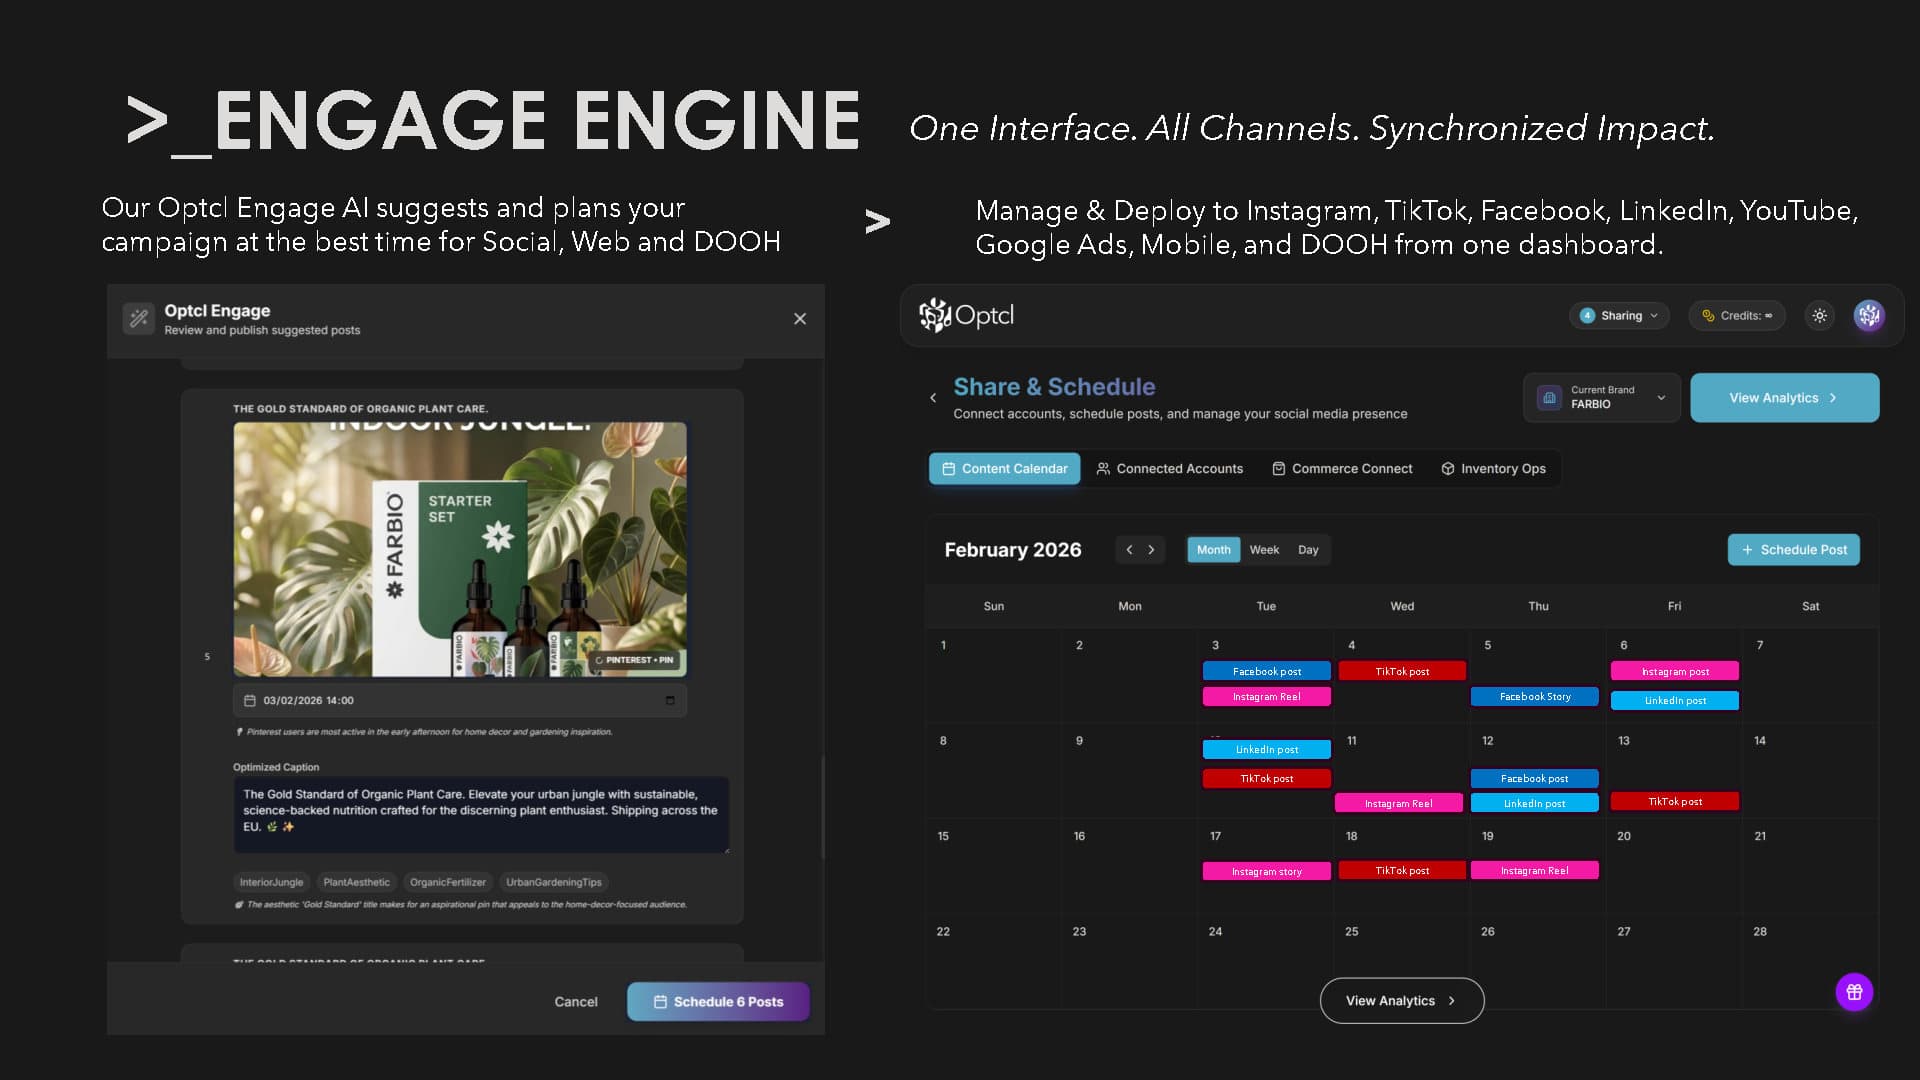Screen dimensions: 1920x1080
Task: Click Schedule 6 Posts button
Action: coord(718,1002)
